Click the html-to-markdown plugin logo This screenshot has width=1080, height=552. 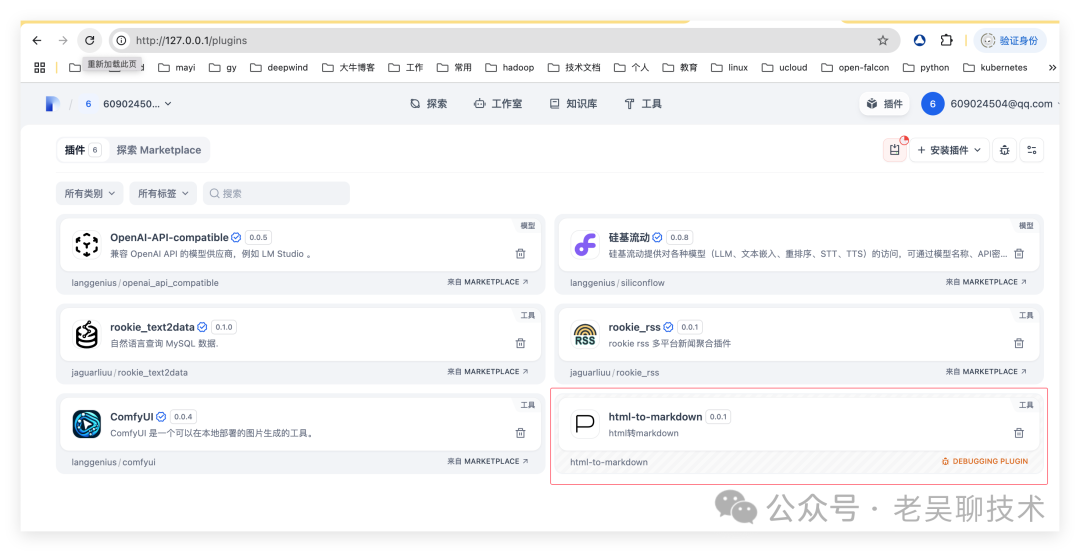coord(585,424)
